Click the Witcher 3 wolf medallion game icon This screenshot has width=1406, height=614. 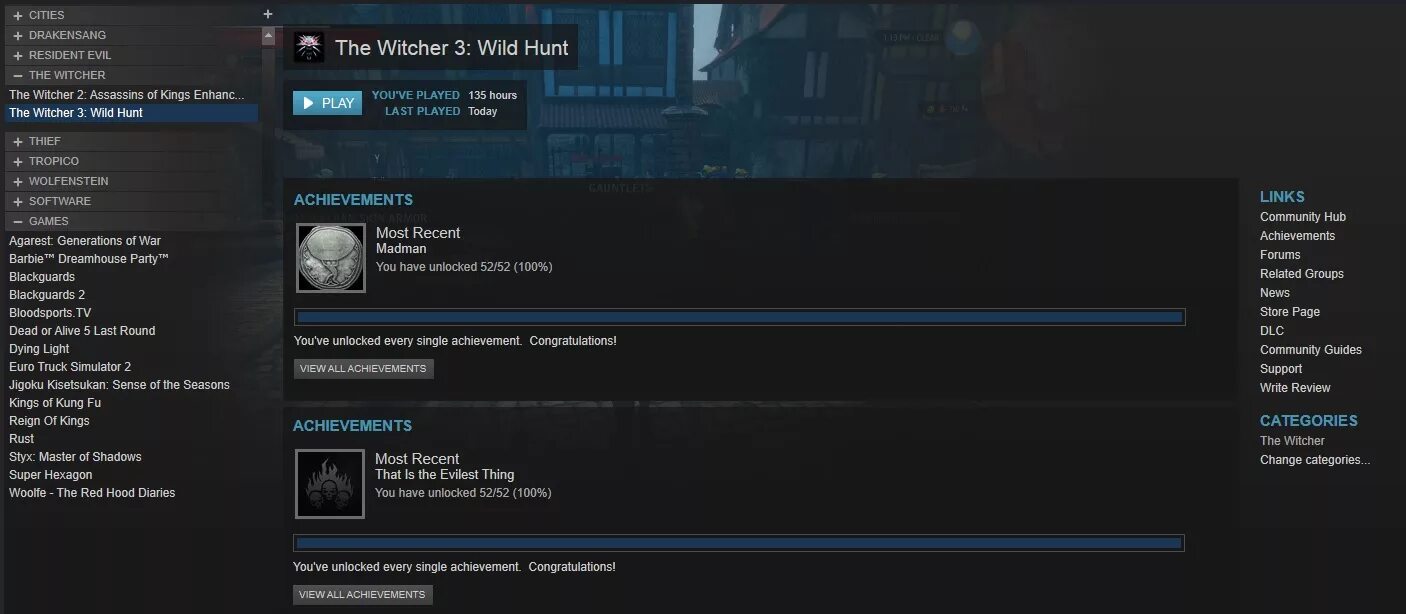point(309,47)
